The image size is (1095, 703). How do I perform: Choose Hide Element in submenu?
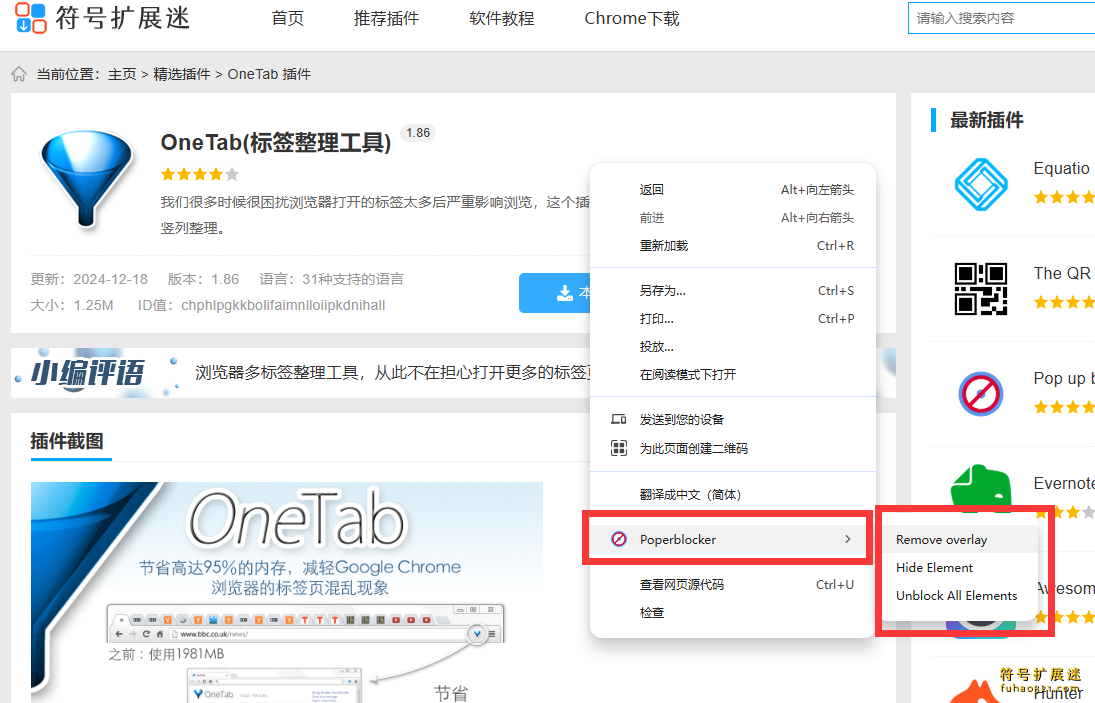934,567
